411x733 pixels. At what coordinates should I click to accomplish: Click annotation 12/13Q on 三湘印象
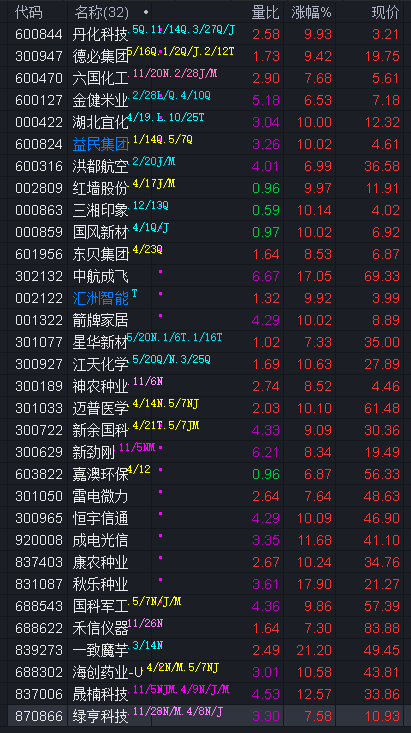point(151,205)
